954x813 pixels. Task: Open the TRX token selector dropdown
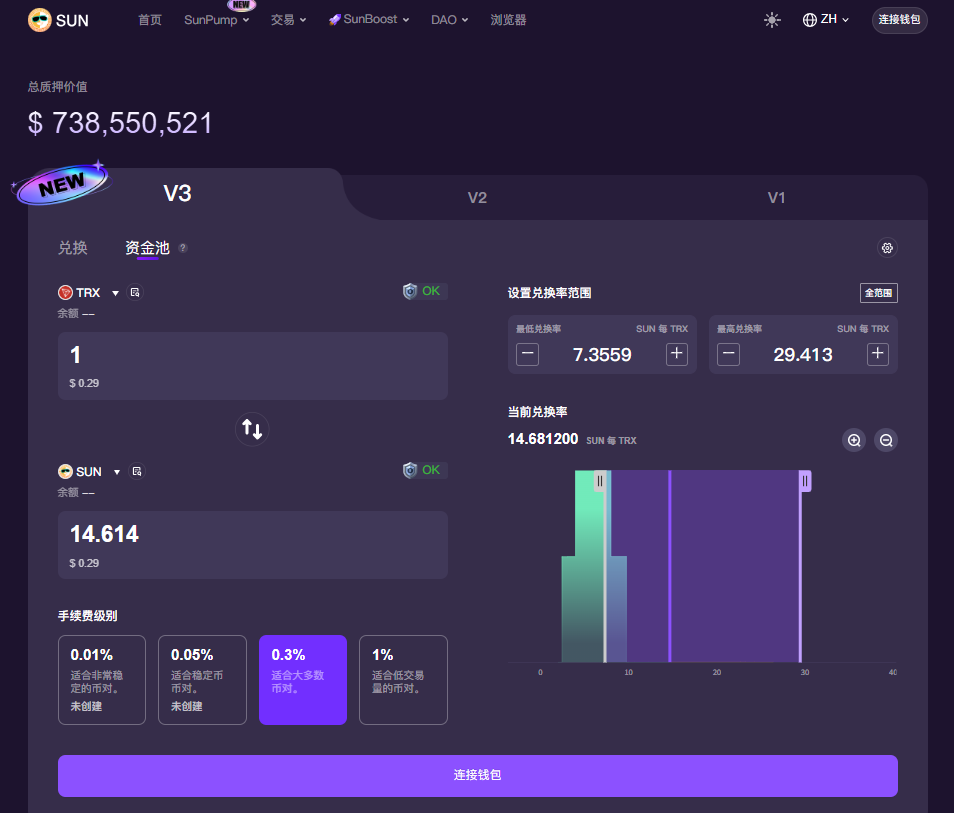(88, 293)
